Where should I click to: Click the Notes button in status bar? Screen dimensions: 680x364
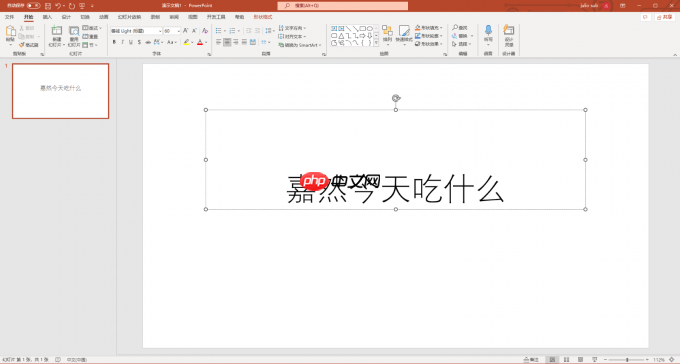[531, 360]
